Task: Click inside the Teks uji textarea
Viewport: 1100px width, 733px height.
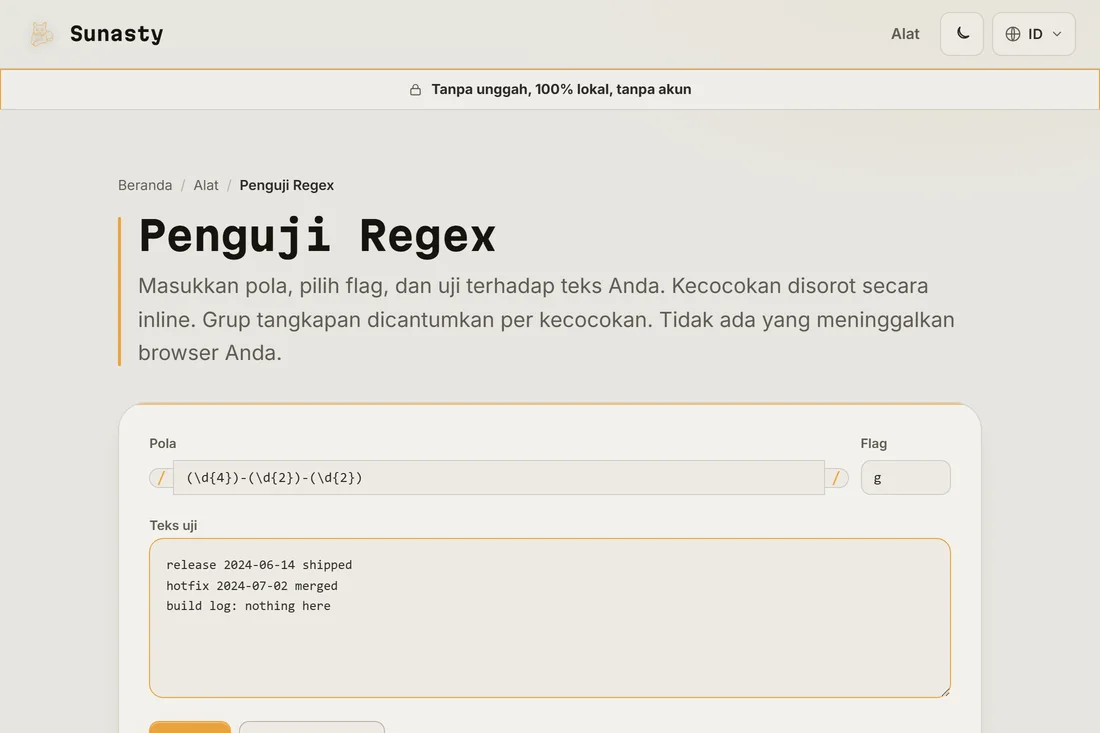Action: click(x=549, y=618)
